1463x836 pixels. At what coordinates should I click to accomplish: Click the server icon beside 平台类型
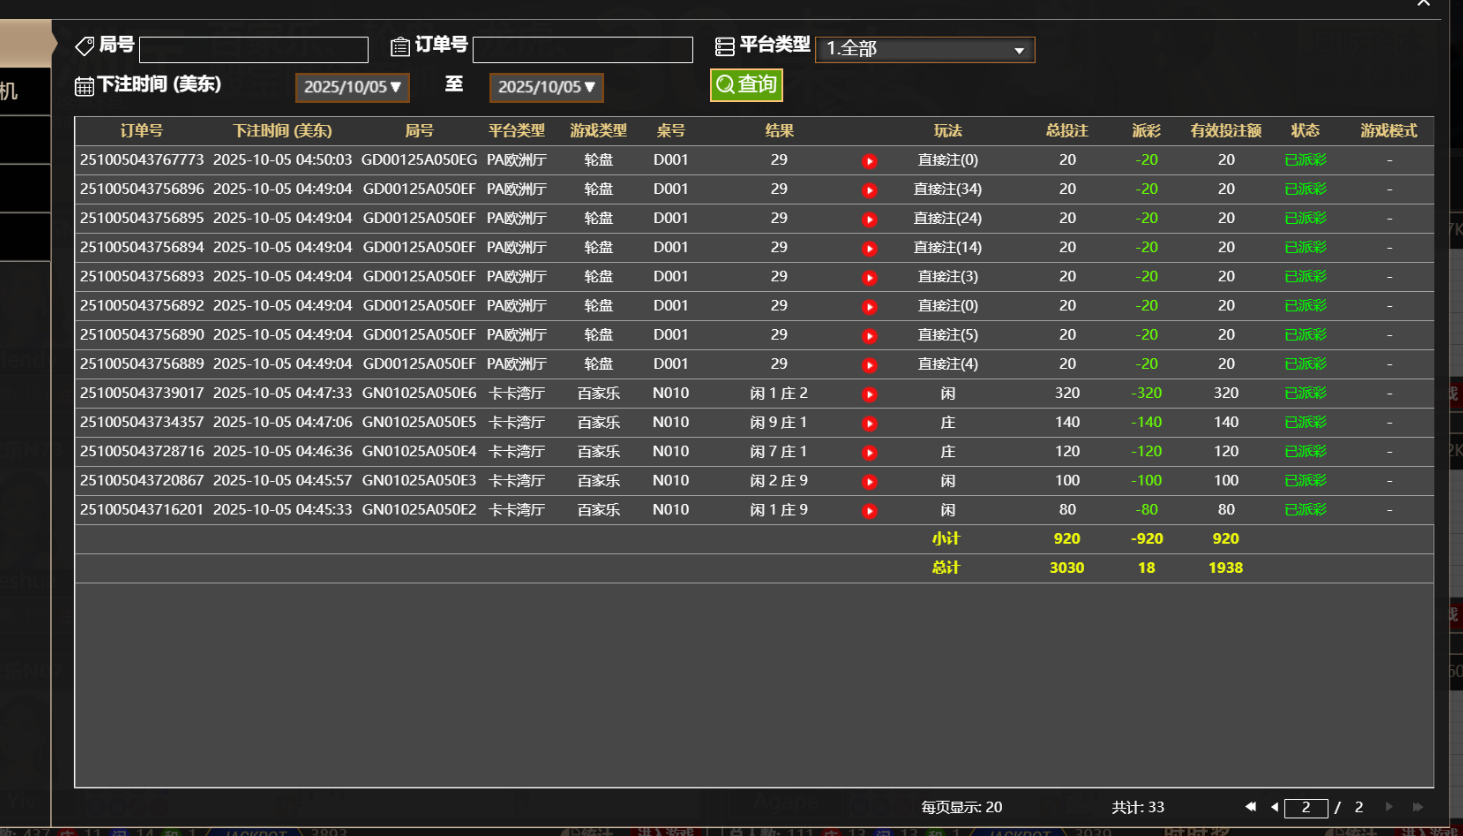(723, 44)
